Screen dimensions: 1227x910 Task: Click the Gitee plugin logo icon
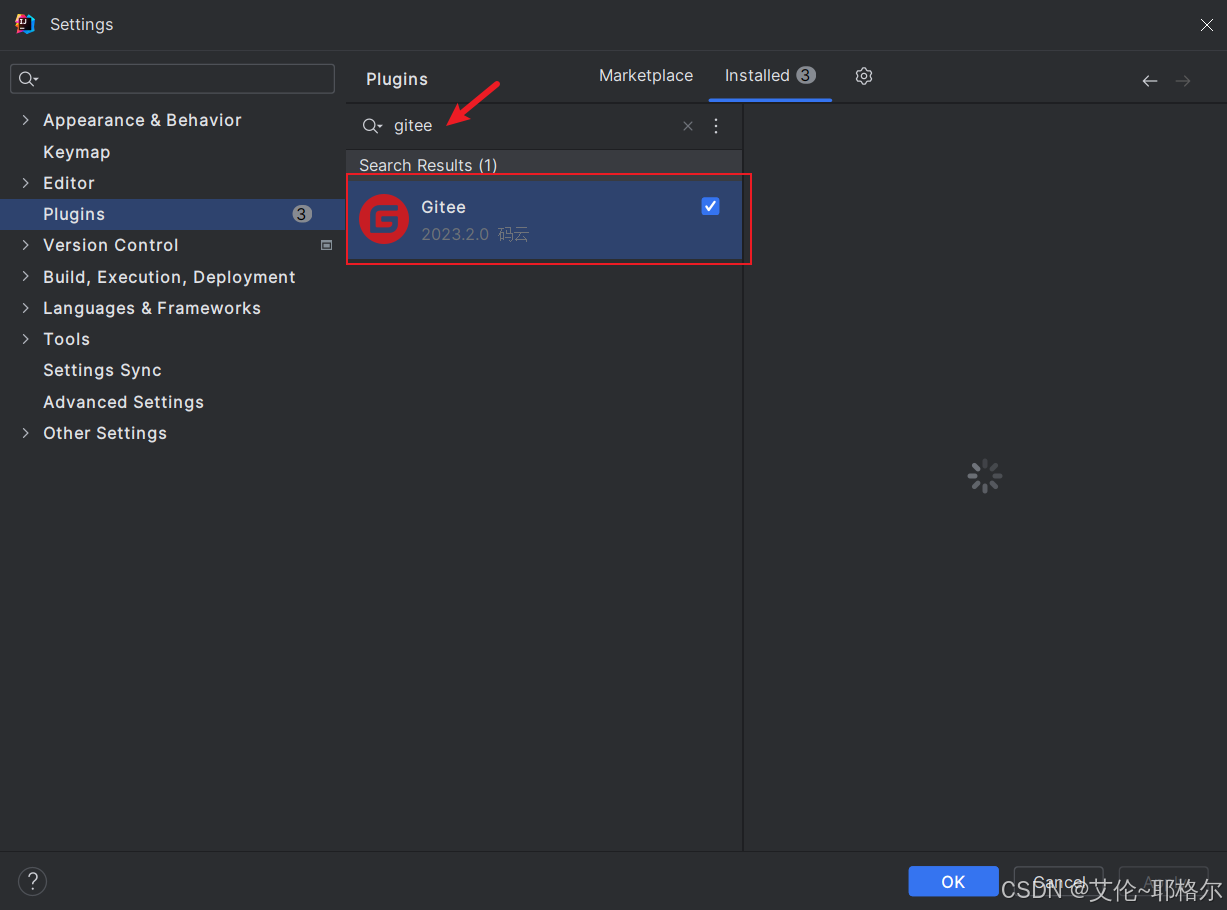[x=384, y=219]
